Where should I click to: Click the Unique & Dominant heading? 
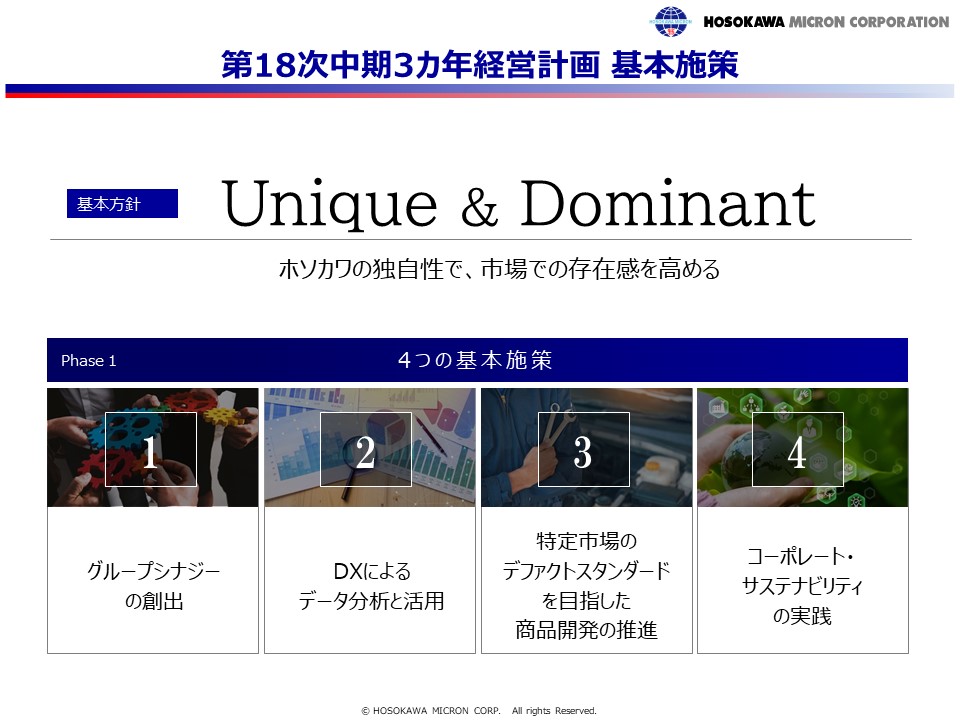[x=518, y=203]
